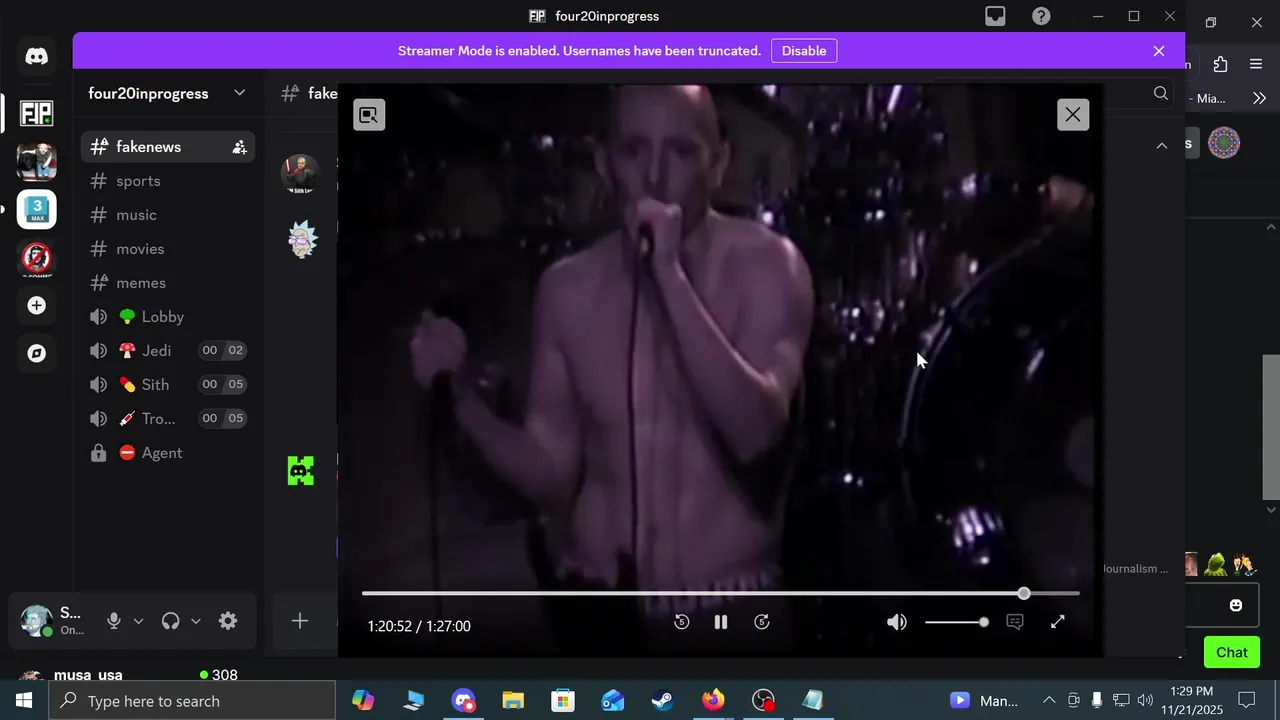Screen dimensions: 1280x720
Task: Click create invite icon beside fakenews
Action: (239, 147)
